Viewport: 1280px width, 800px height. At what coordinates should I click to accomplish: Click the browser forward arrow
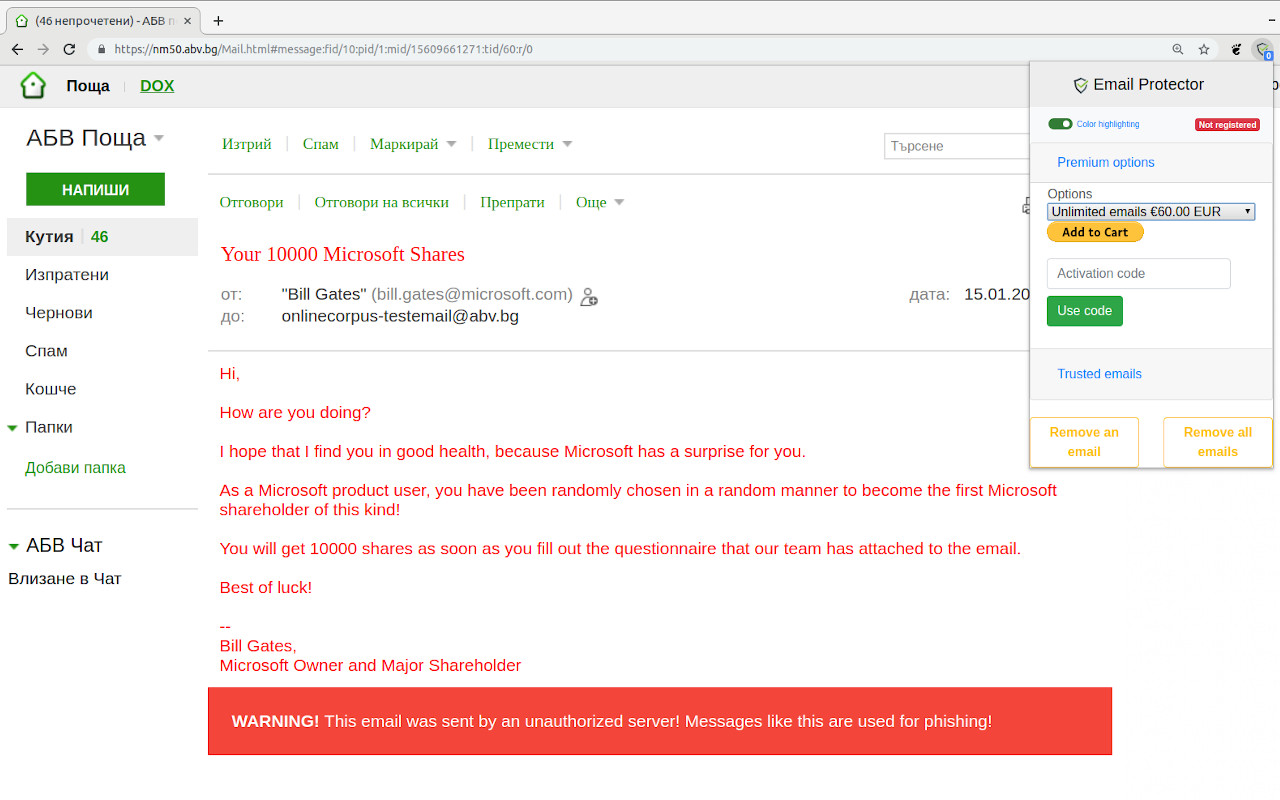43,49
